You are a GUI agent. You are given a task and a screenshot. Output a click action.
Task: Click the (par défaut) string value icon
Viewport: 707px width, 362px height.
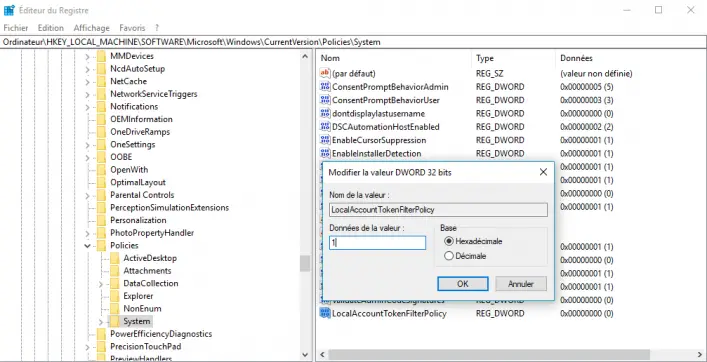(x=325, y=73)
